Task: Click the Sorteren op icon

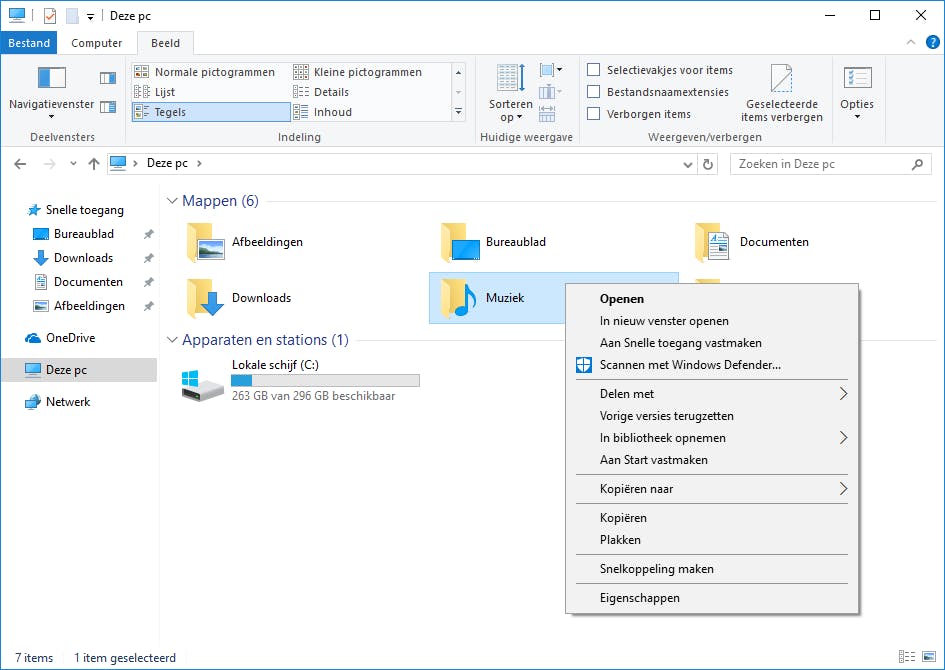Action: click(510, 80)
